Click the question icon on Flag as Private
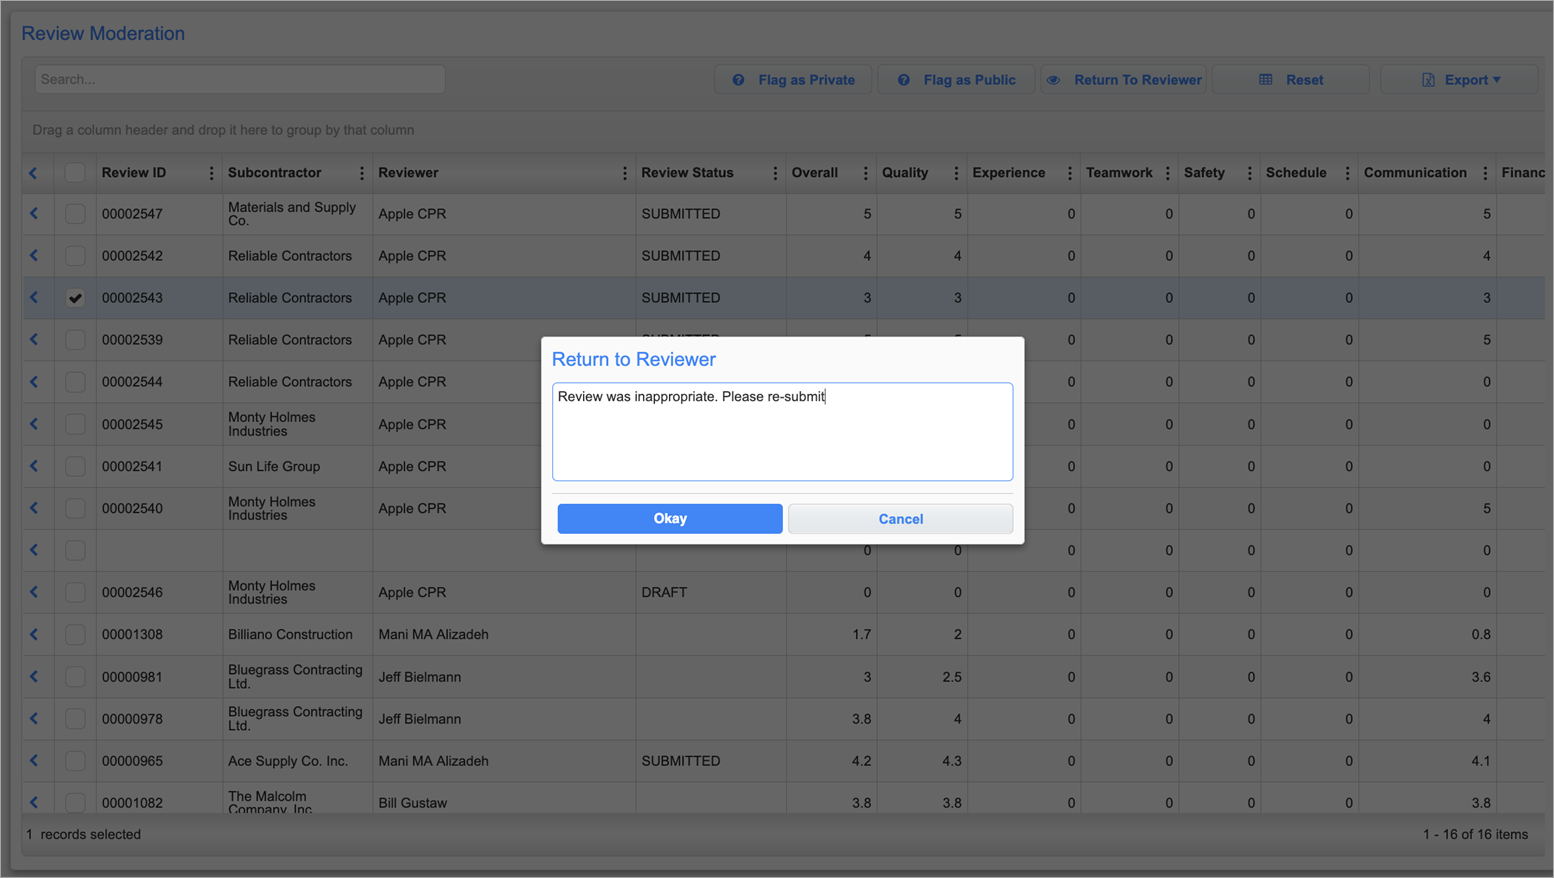 738,80
